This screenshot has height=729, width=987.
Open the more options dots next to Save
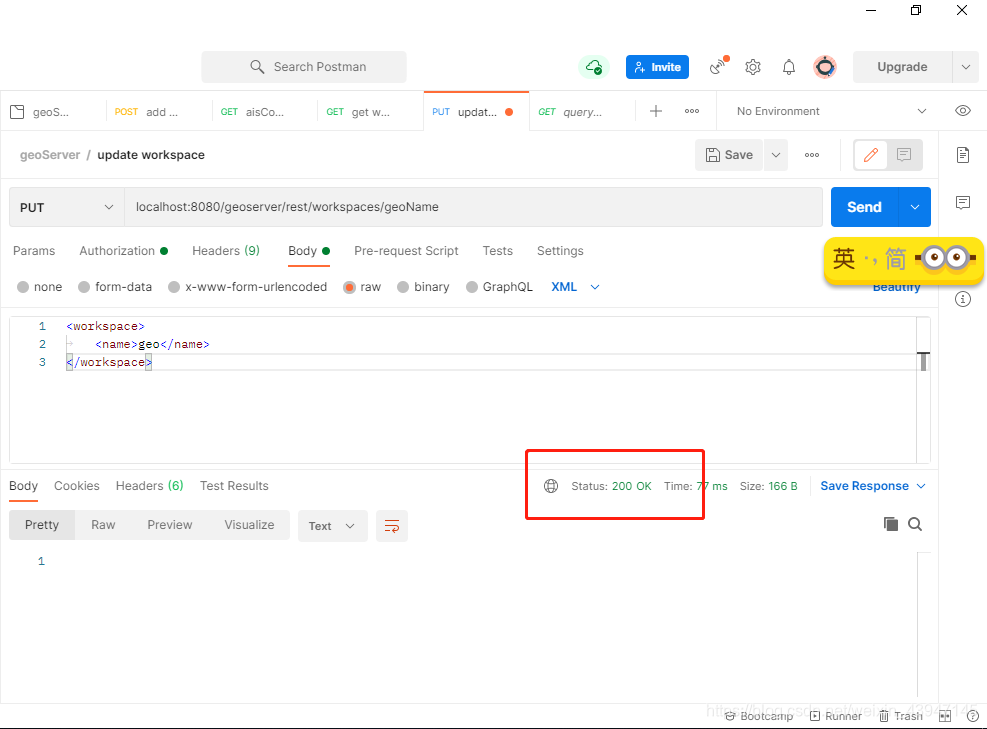coord(811,155)
